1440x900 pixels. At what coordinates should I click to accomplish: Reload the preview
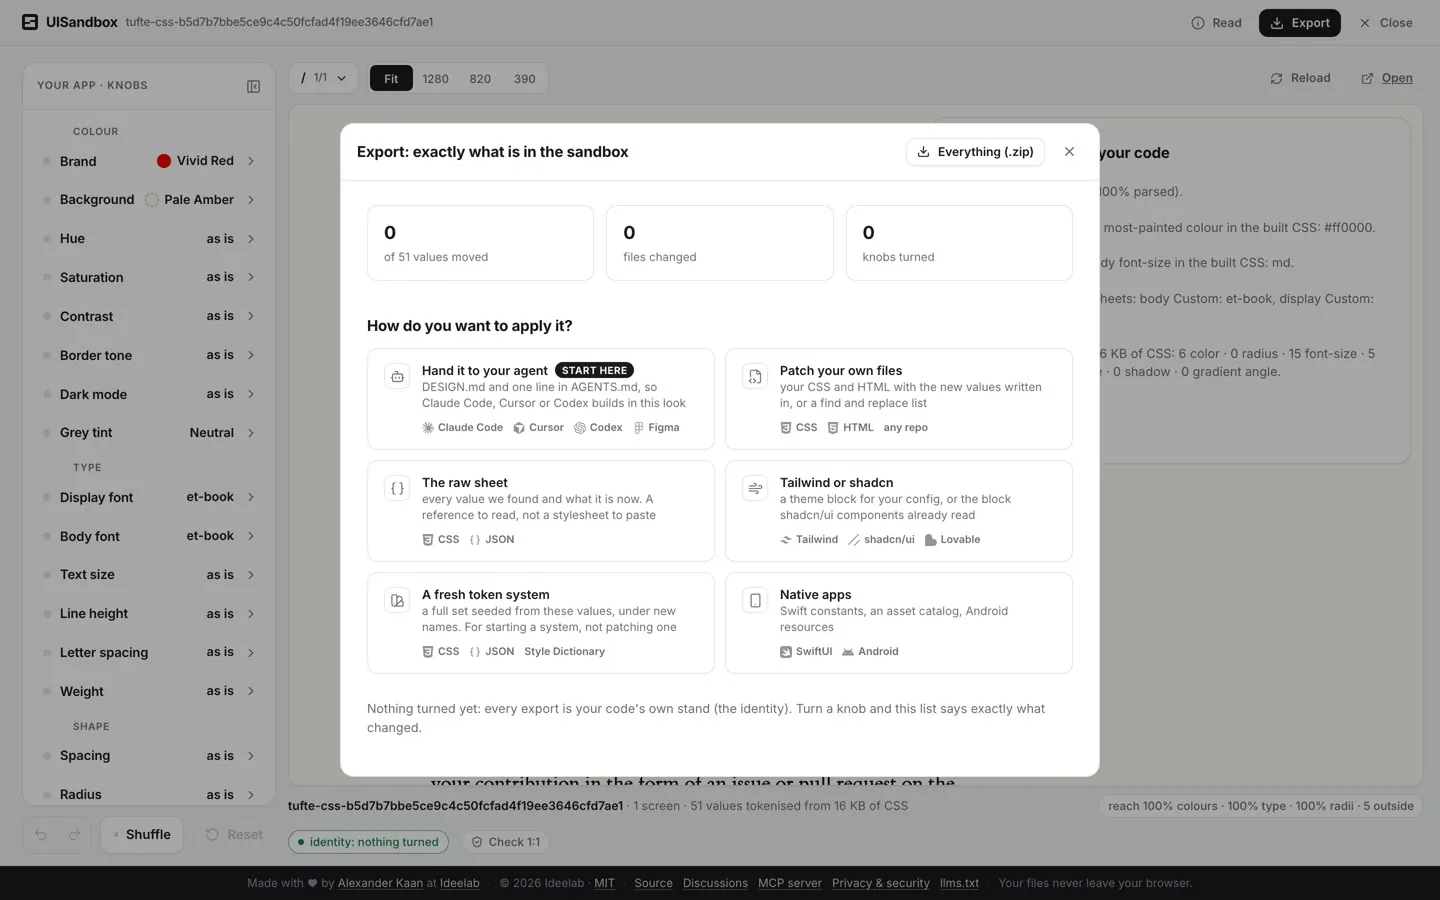point(1300,78)
